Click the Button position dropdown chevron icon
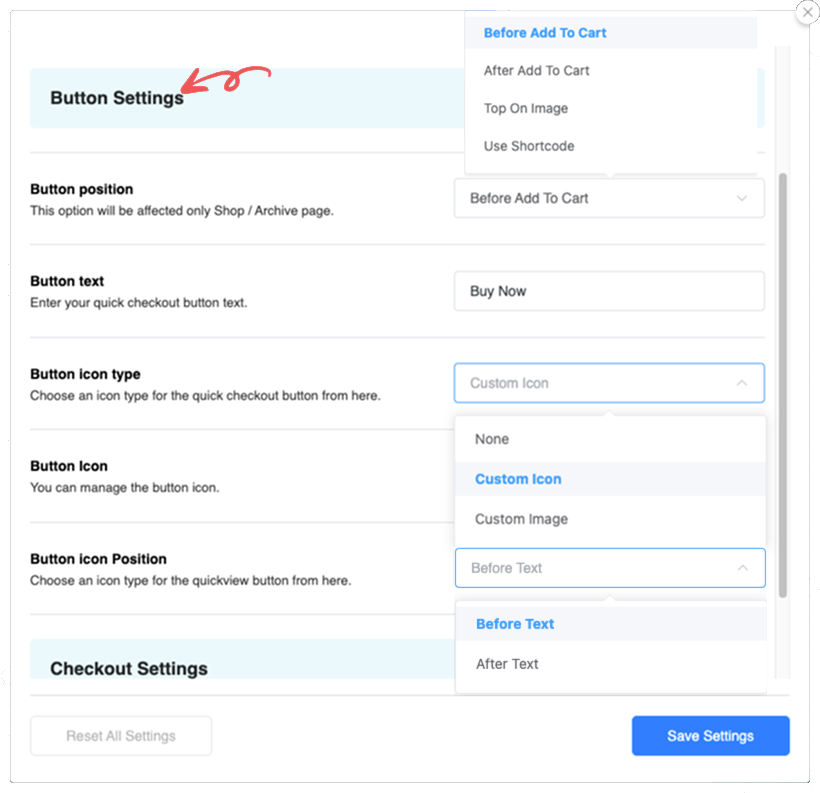This screenshot has width=820, height=793. point(742,198)
